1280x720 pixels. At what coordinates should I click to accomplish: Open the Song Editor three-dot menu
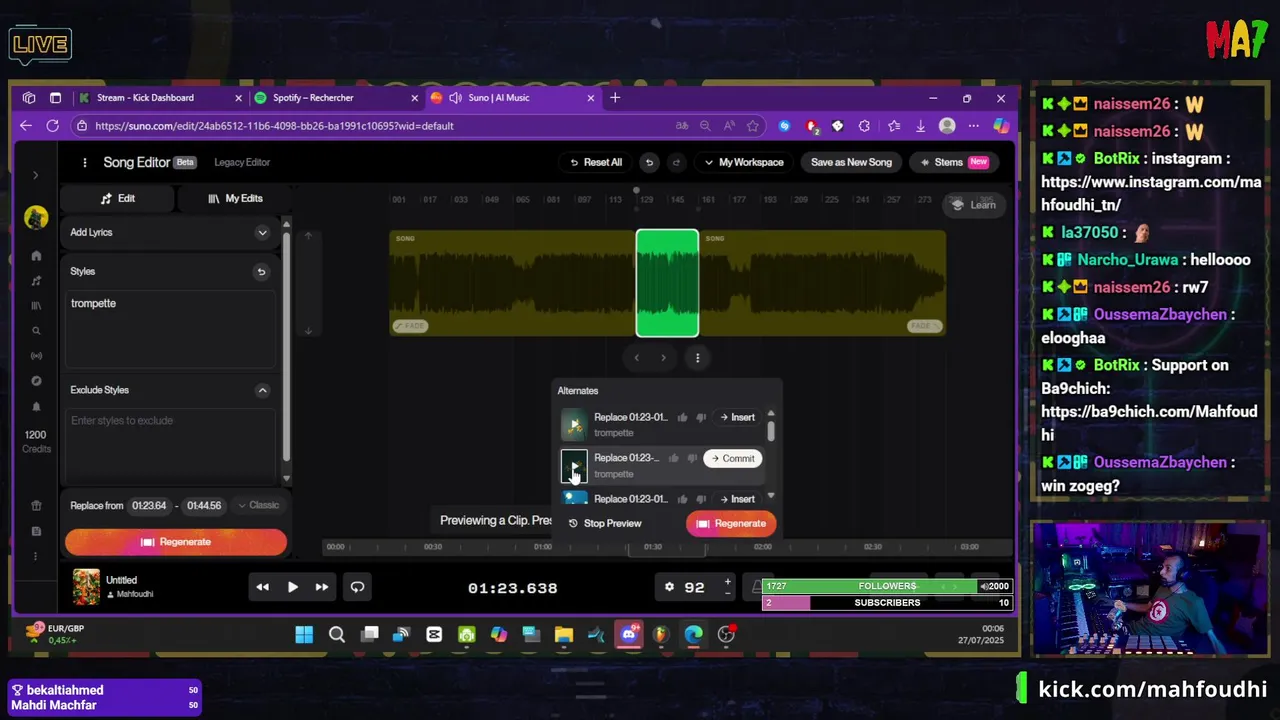point(85,162)
